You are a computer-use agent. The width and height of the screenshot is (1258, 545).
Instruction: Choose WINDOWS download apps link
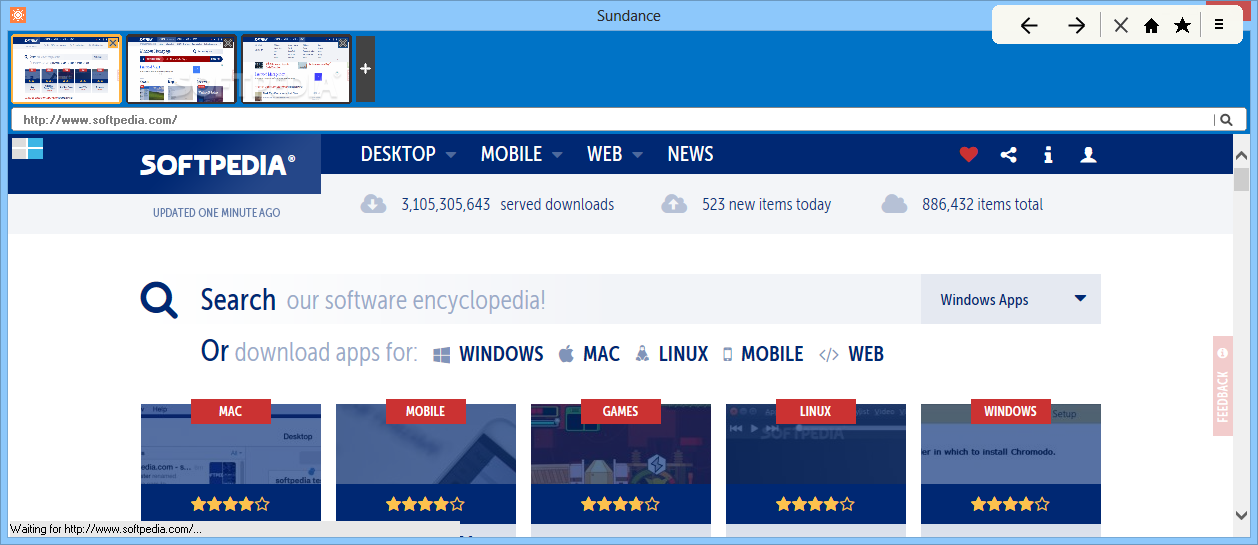(488, 354)
